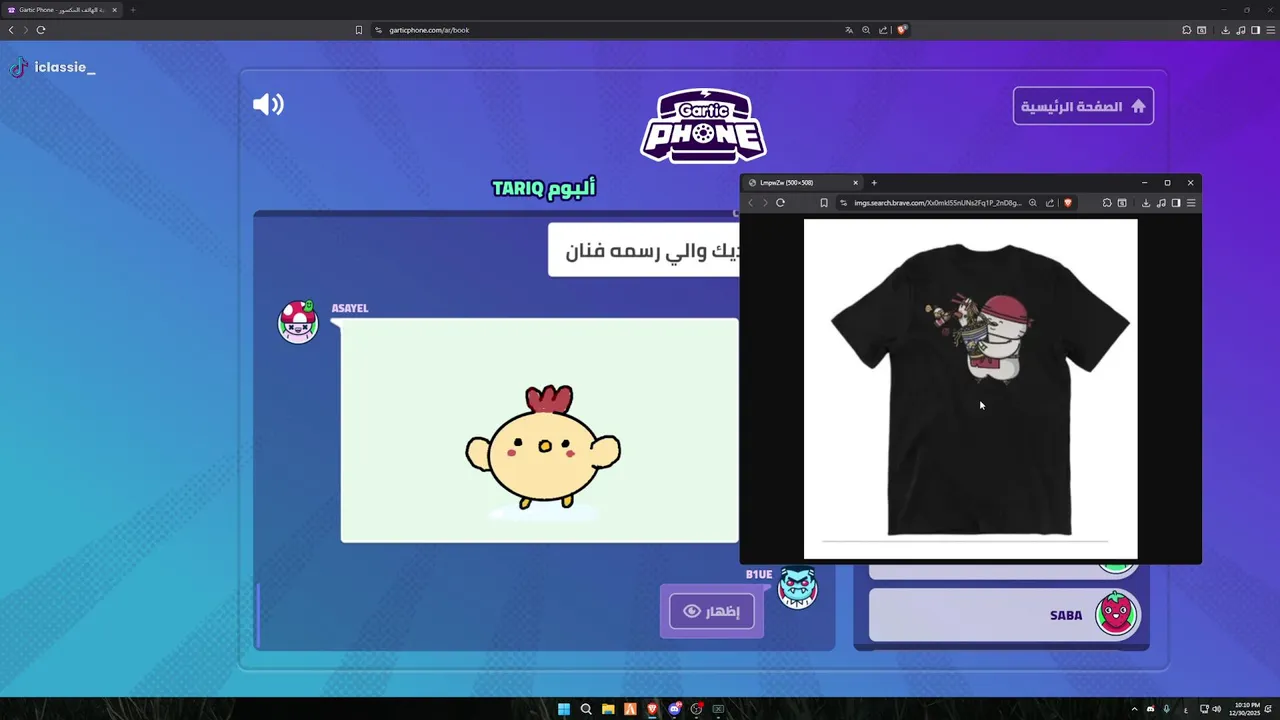Open Brave browser from taskbar

click(x=652, y=709)
